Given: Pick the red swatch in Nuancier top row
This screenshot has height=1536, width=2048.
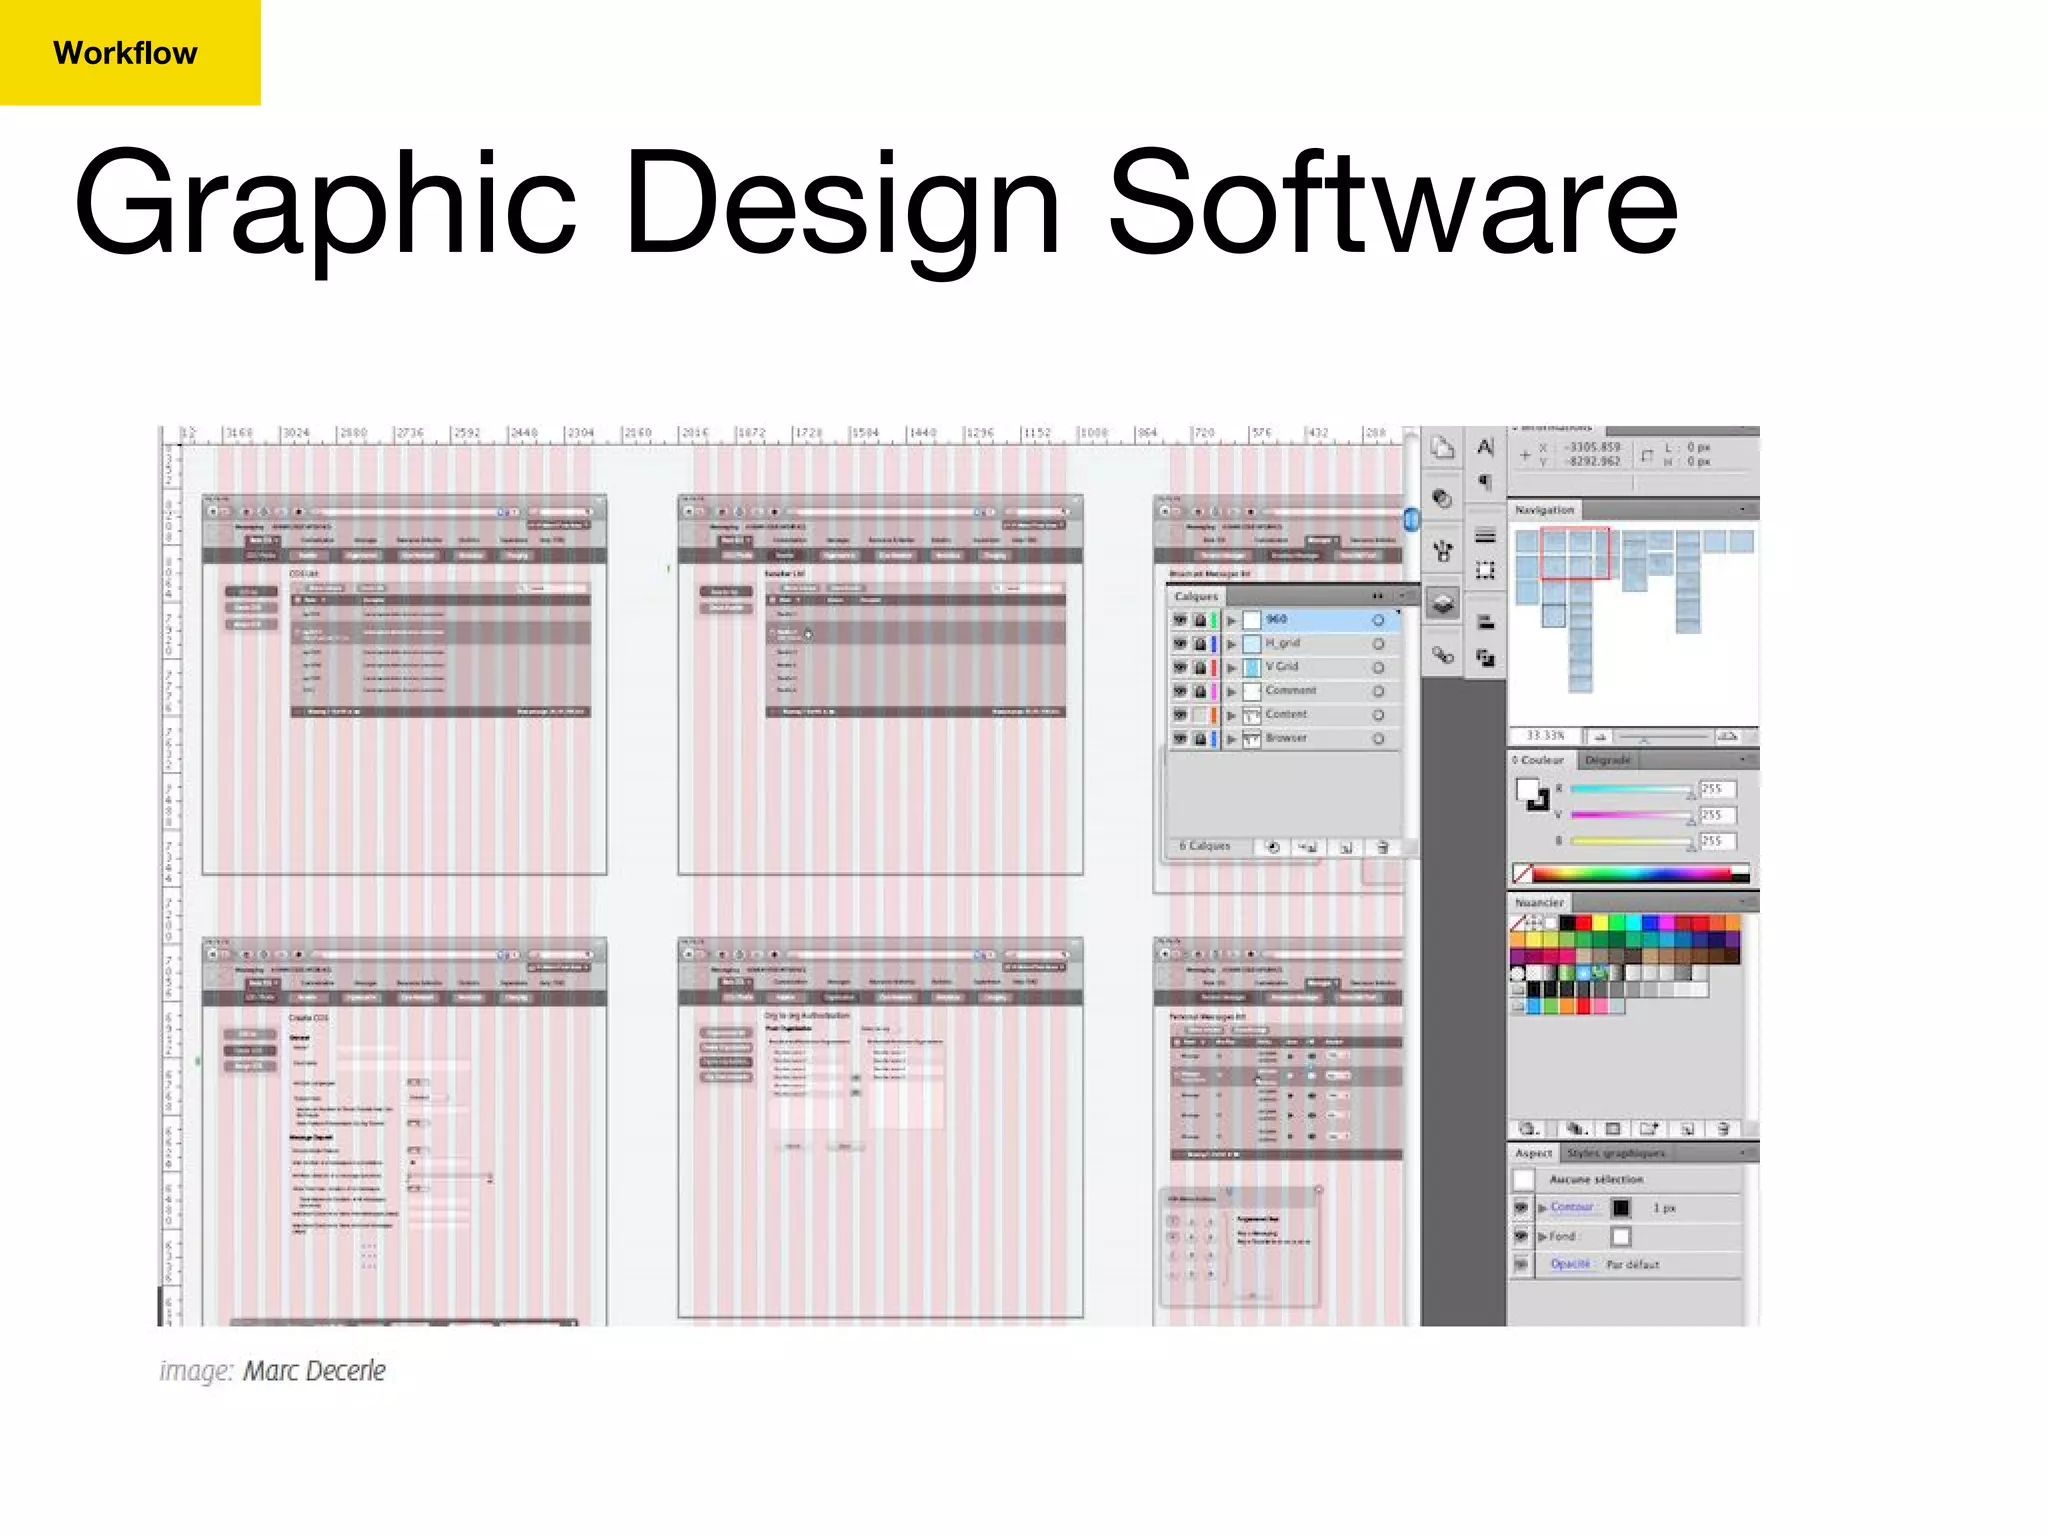Looking at the screenshot, I should coord(1584,923).
